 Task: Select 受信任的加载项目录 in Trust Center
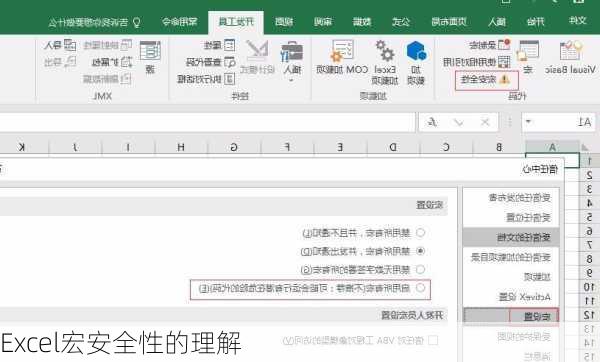point(511,258)
